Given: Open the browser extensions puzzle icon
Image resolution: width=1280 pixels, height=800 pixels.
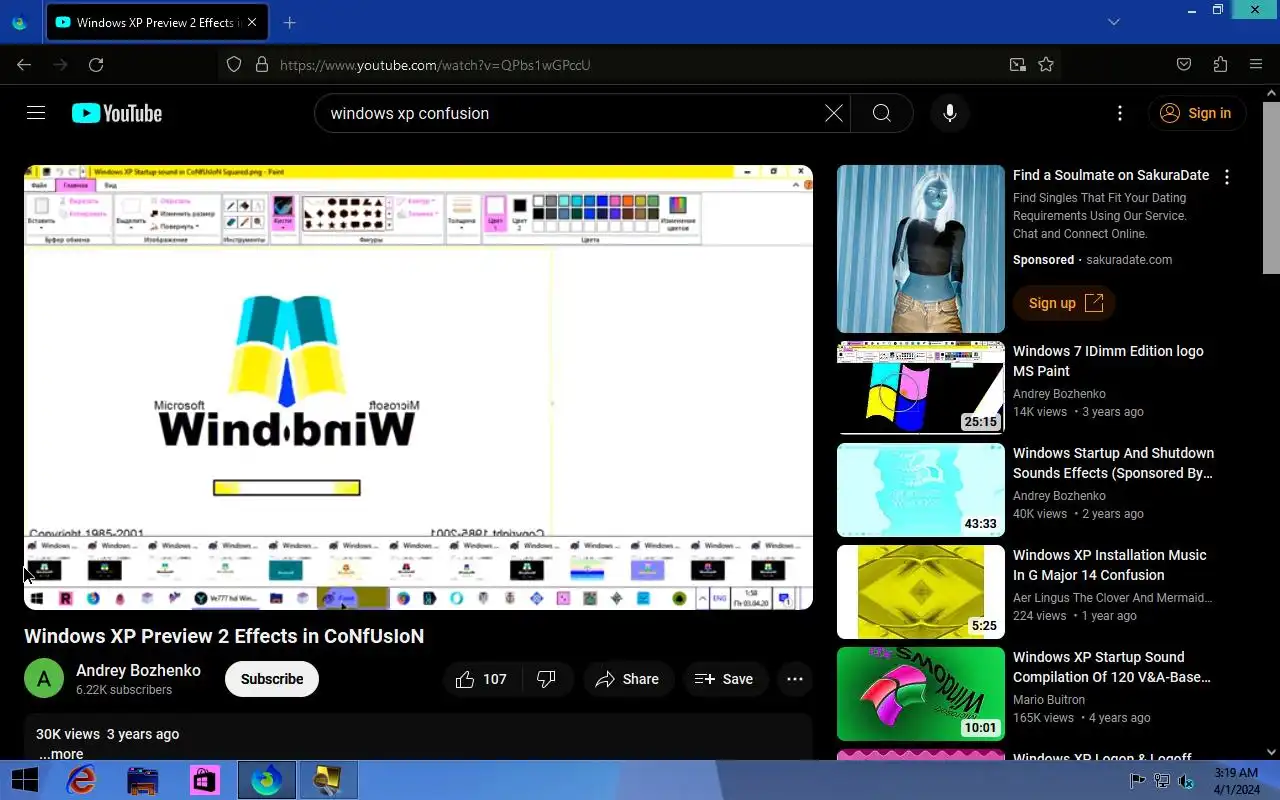Looking at the screenshot, I should coord(1220,64).
